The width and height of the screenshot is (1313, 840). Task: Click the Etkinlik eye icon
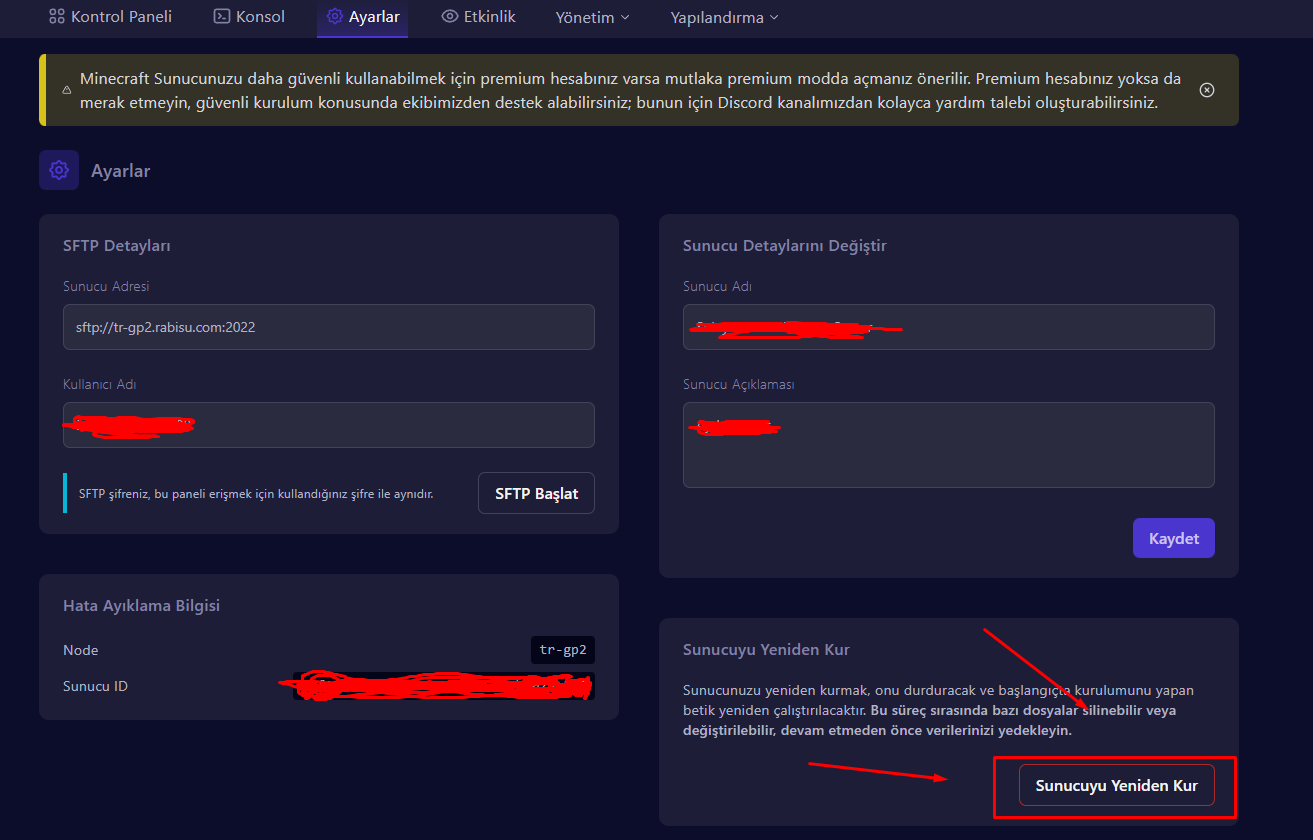pos(450,17)
